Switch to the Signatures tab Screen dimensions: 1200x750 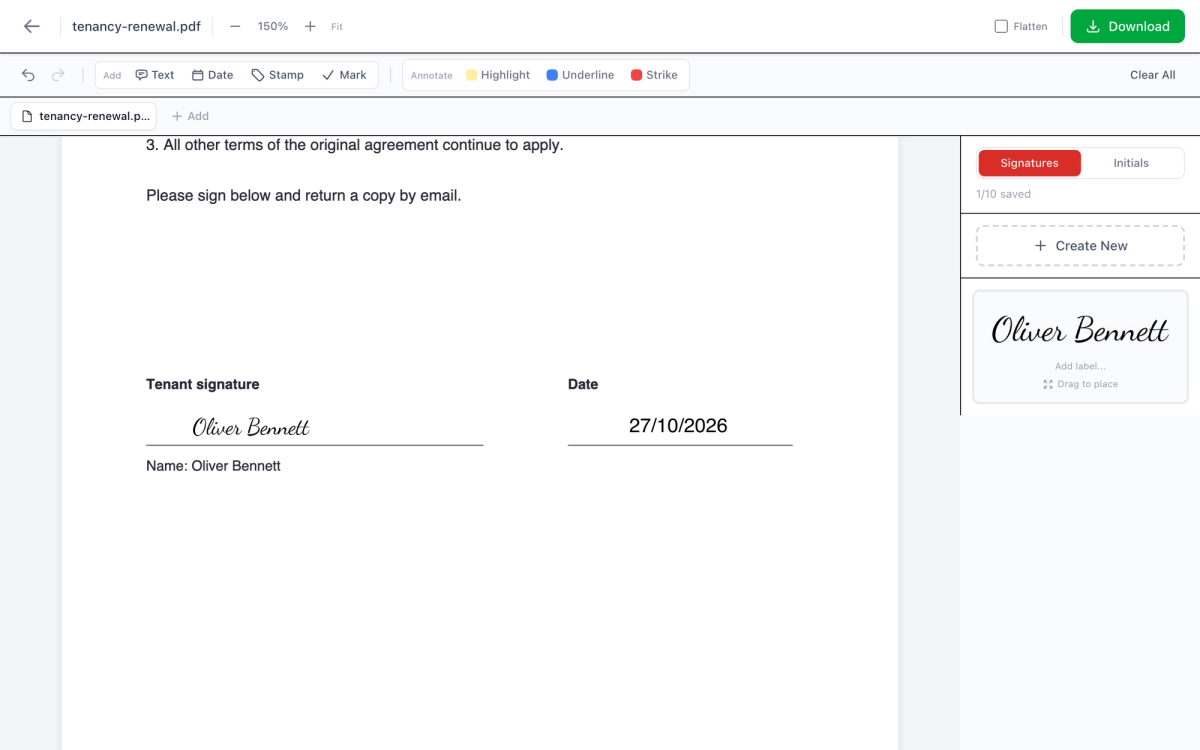pos(1029,163)
